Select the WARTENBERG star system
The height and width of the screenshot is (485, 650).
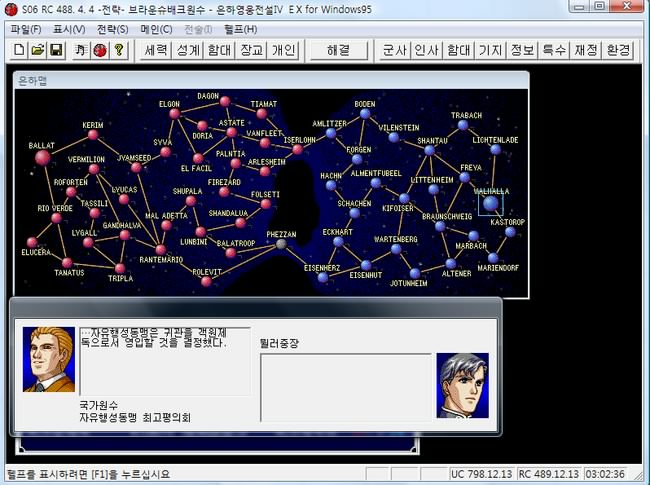click(396, 249)
